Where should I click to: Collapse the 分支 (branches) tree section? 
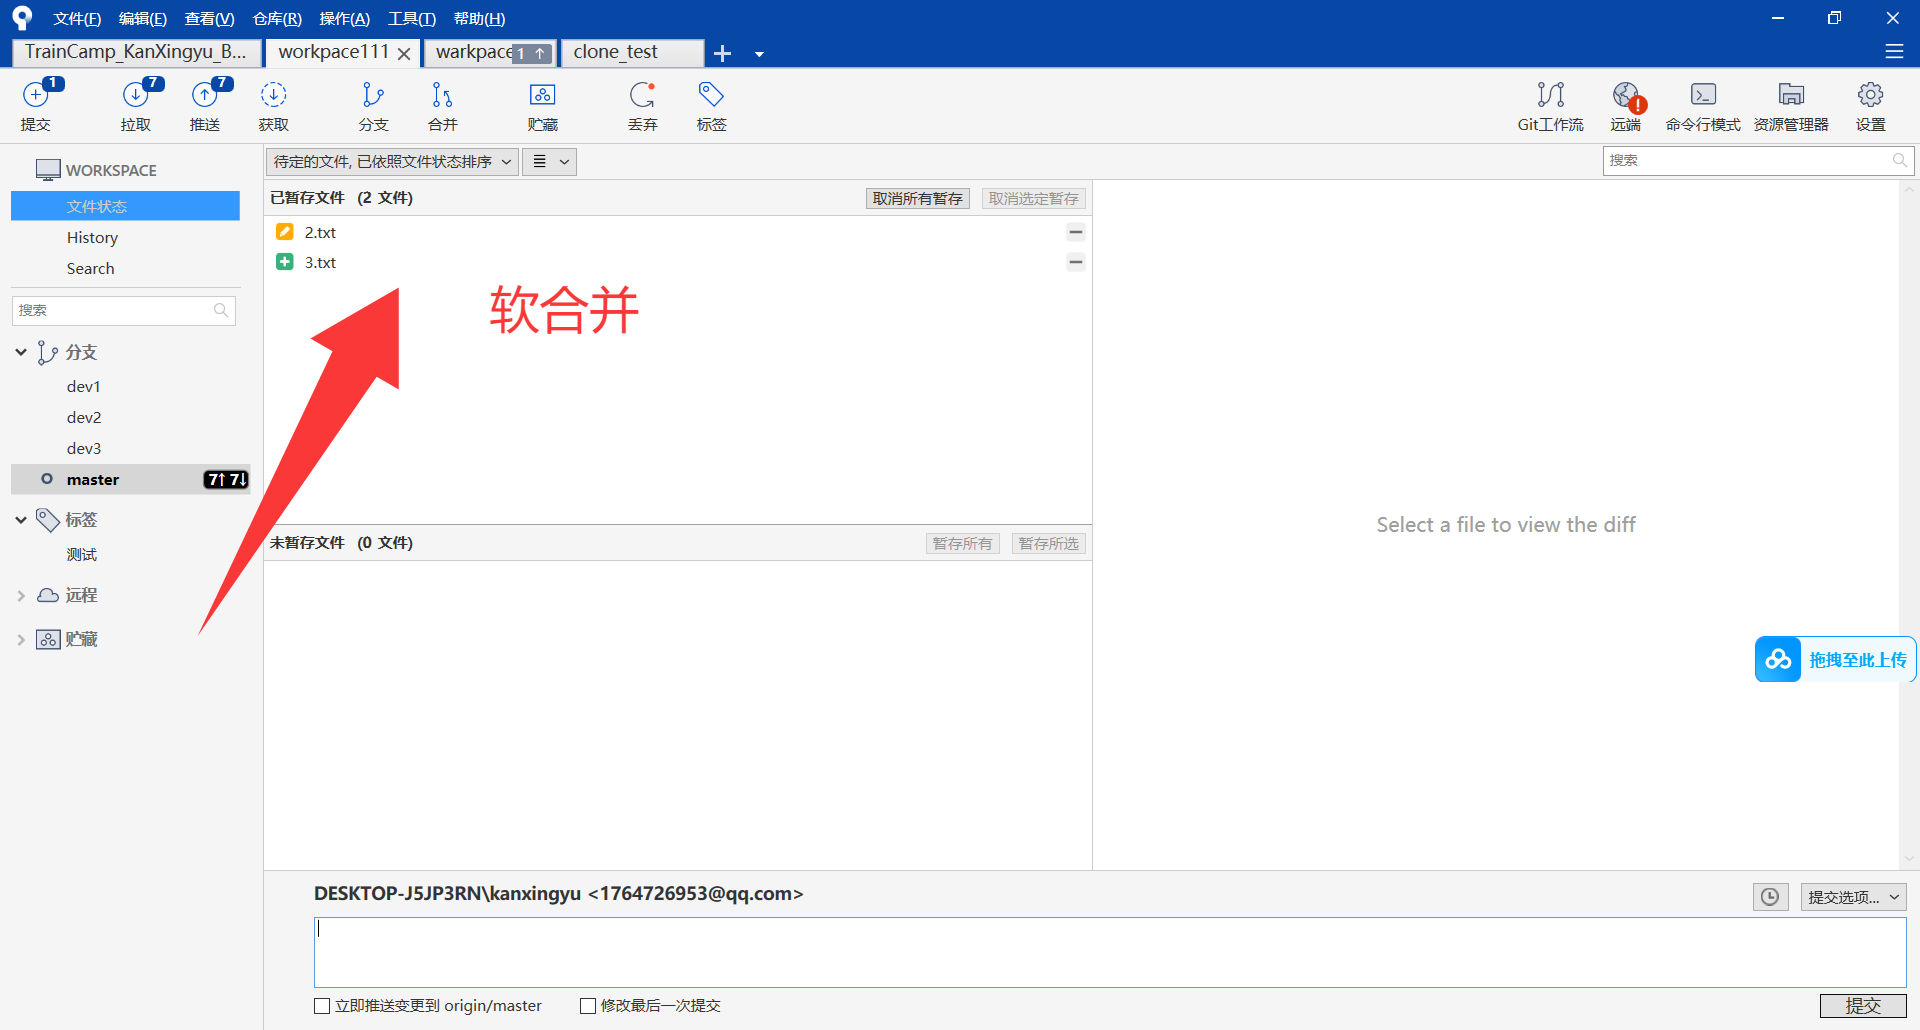point(21,352)
